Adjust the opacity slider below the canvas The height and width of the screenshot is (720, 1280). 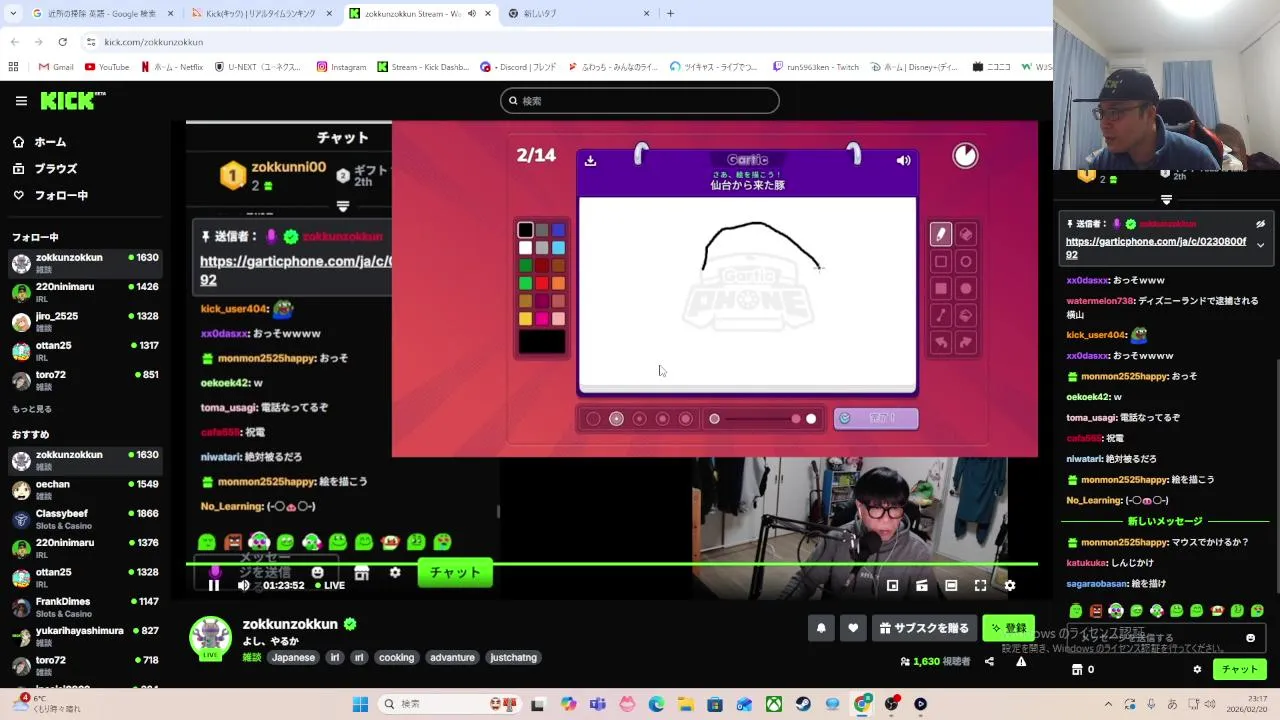[762, 419]
